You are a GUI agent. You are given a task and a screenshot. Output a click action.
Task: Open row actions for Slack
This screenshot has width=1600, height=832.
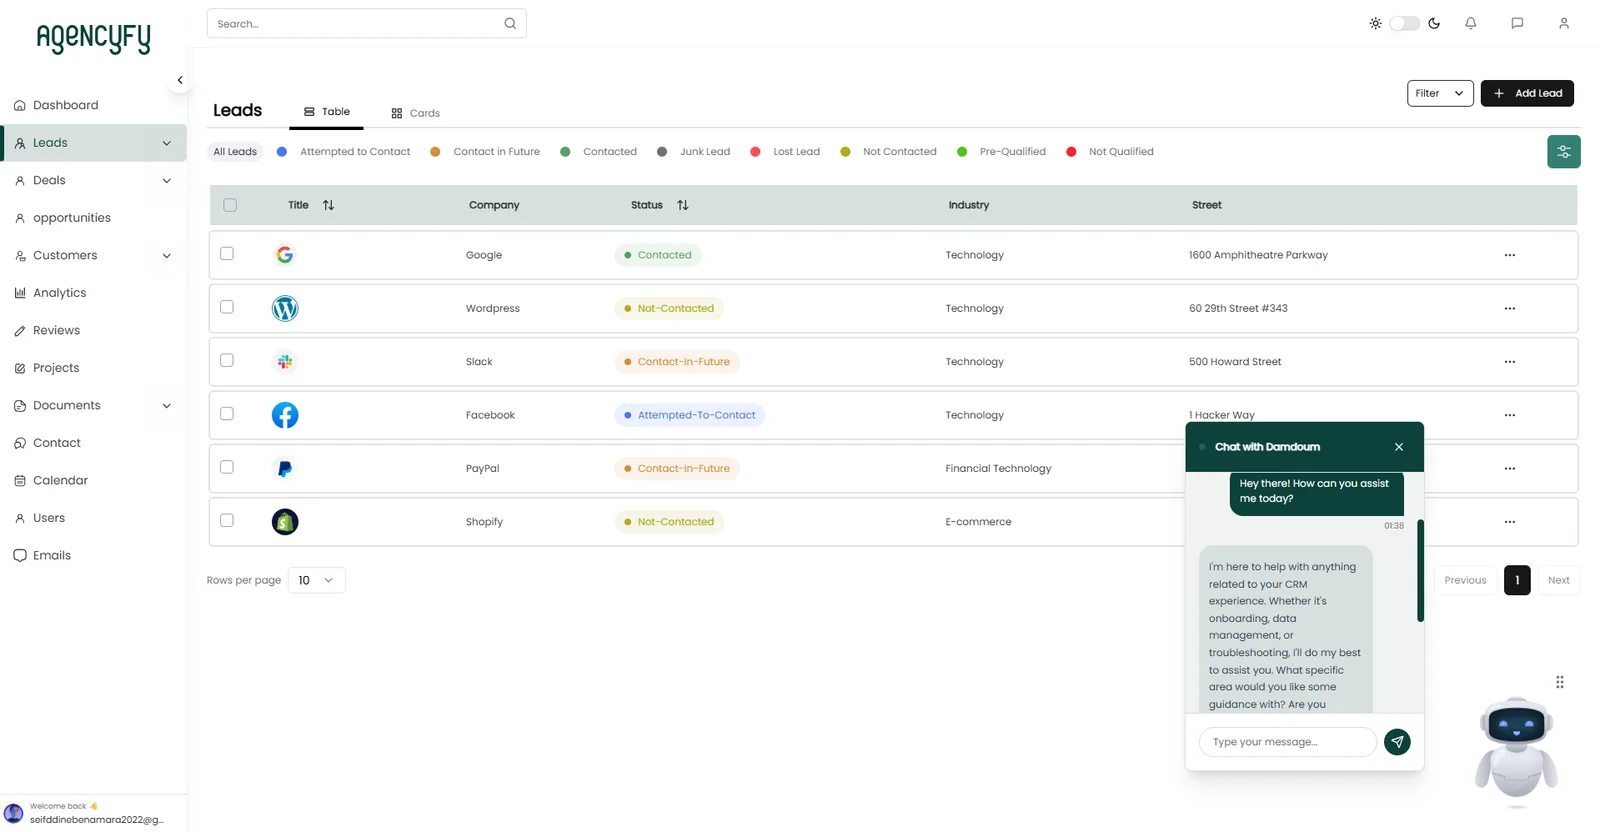(1510, 362)
